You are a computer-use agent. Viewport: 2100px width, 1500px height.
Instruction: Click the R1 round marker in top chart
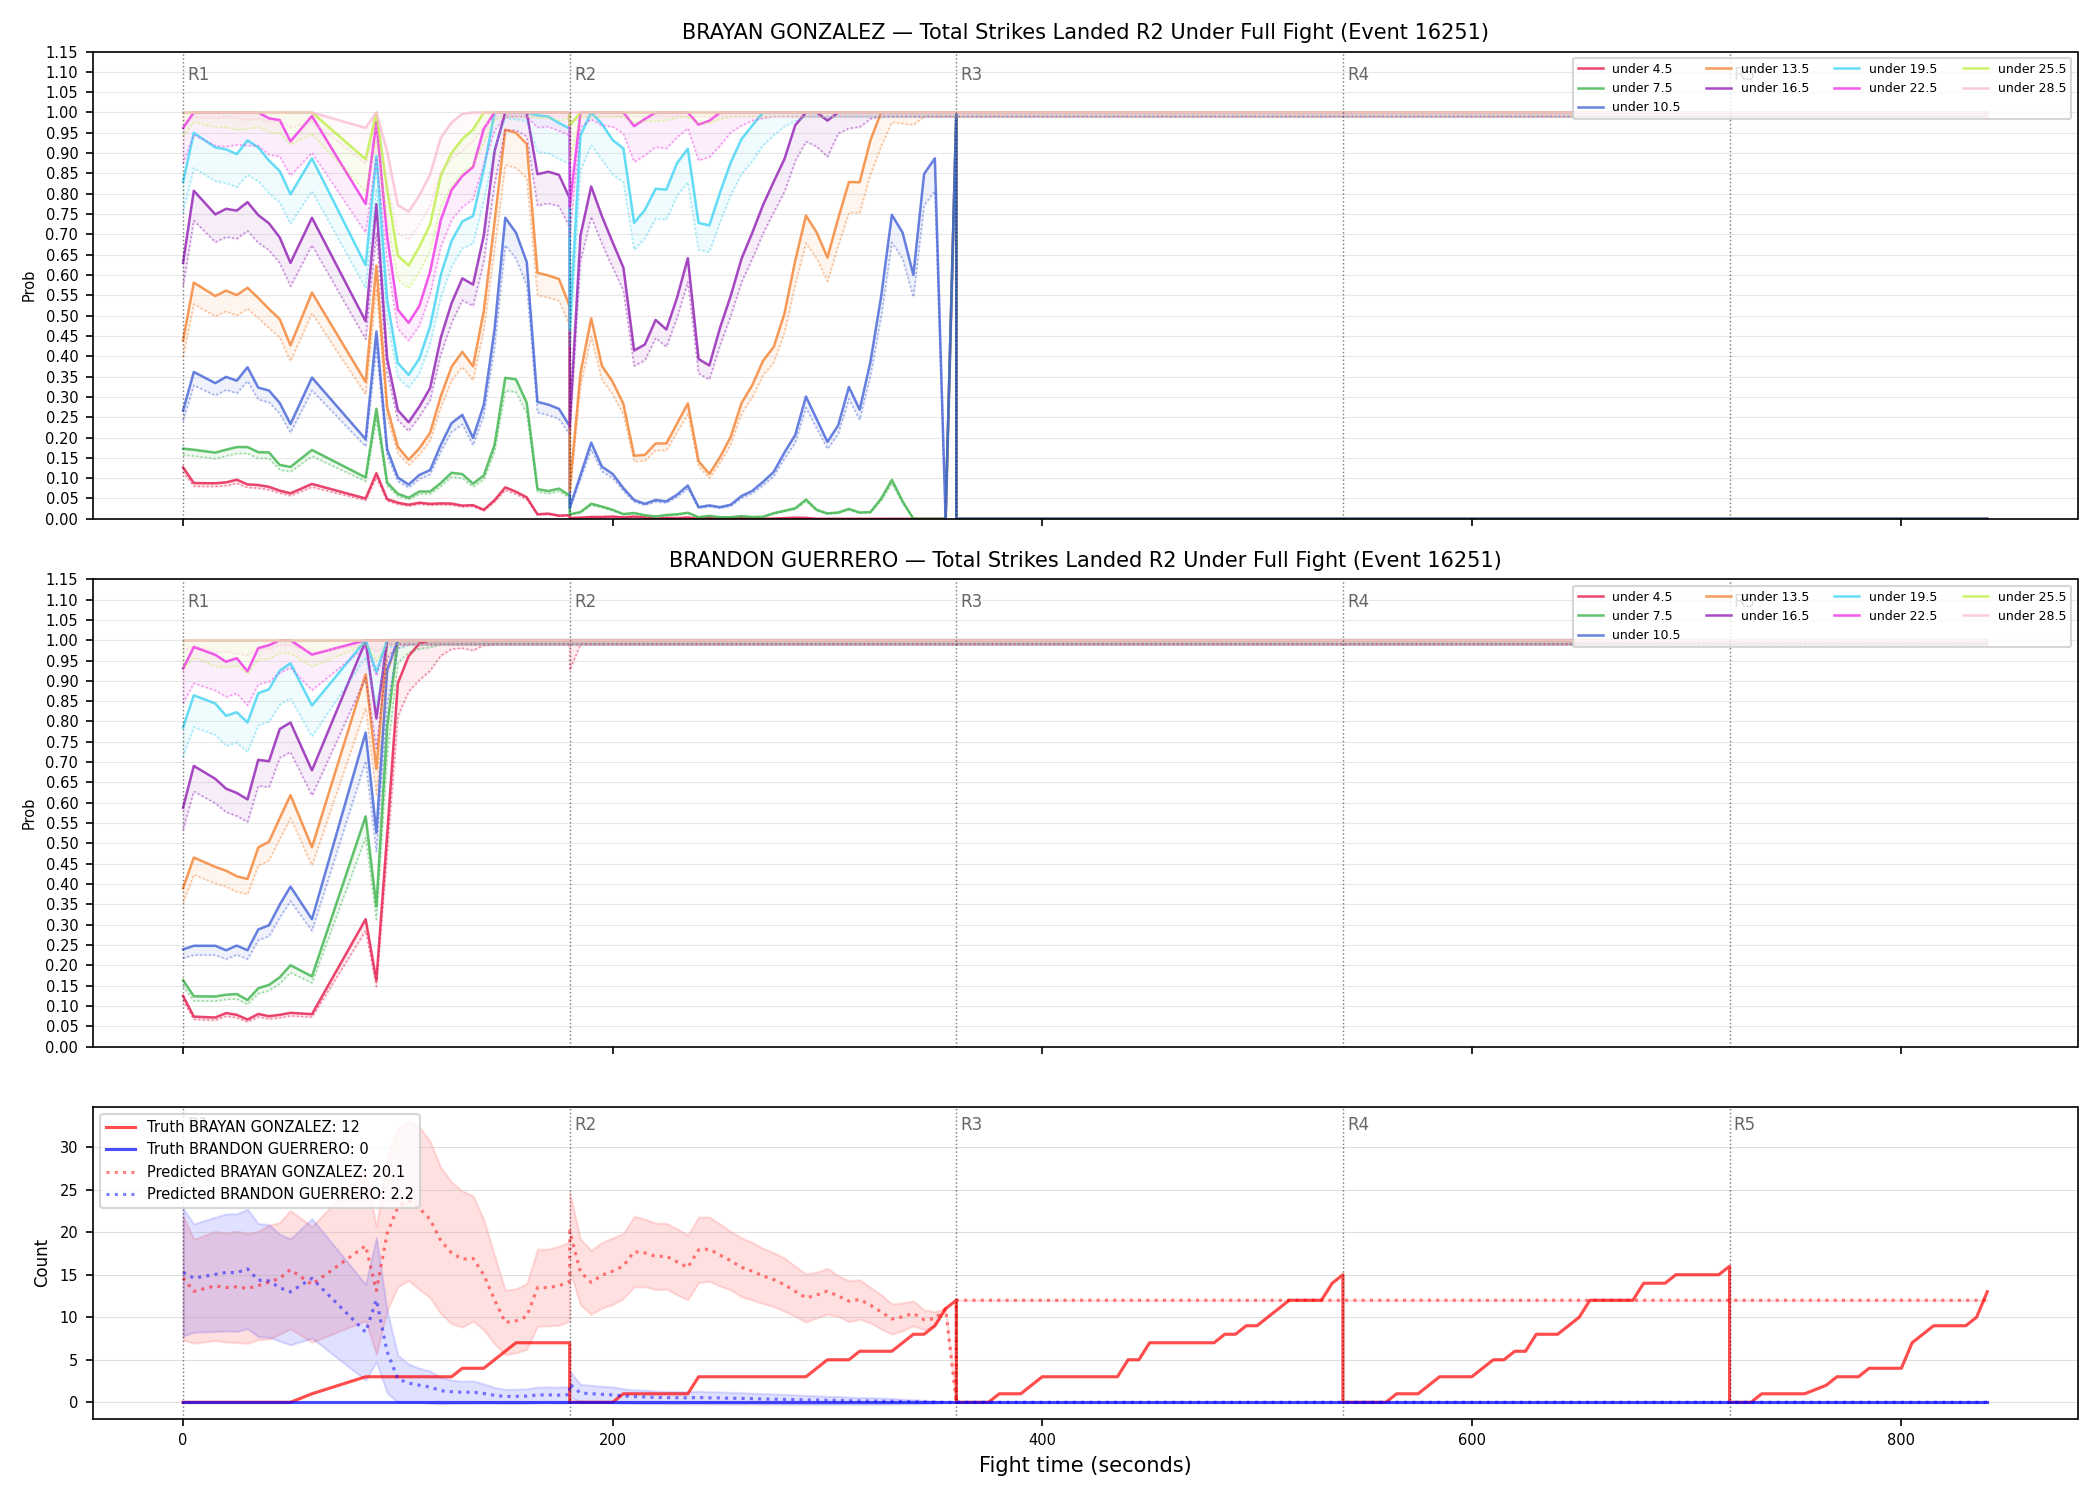[198, 74]
